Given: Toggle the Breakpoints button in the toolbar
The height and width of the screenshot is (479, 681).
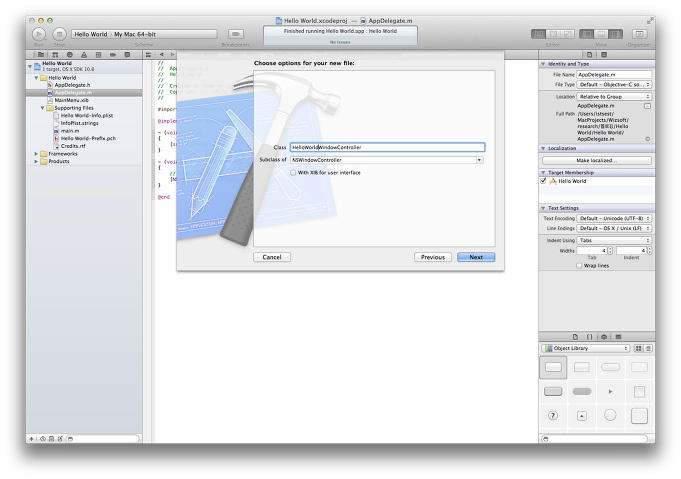Looking at the screenshot, I should coord(236,34).
